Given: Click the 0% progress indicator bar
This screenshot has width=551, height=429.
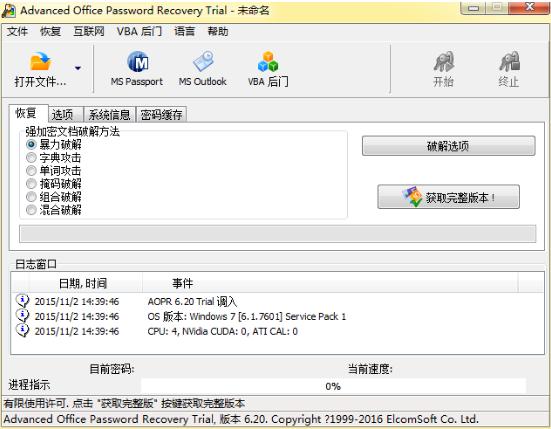Looking at the screenshot, I should [x=333, y=386].
